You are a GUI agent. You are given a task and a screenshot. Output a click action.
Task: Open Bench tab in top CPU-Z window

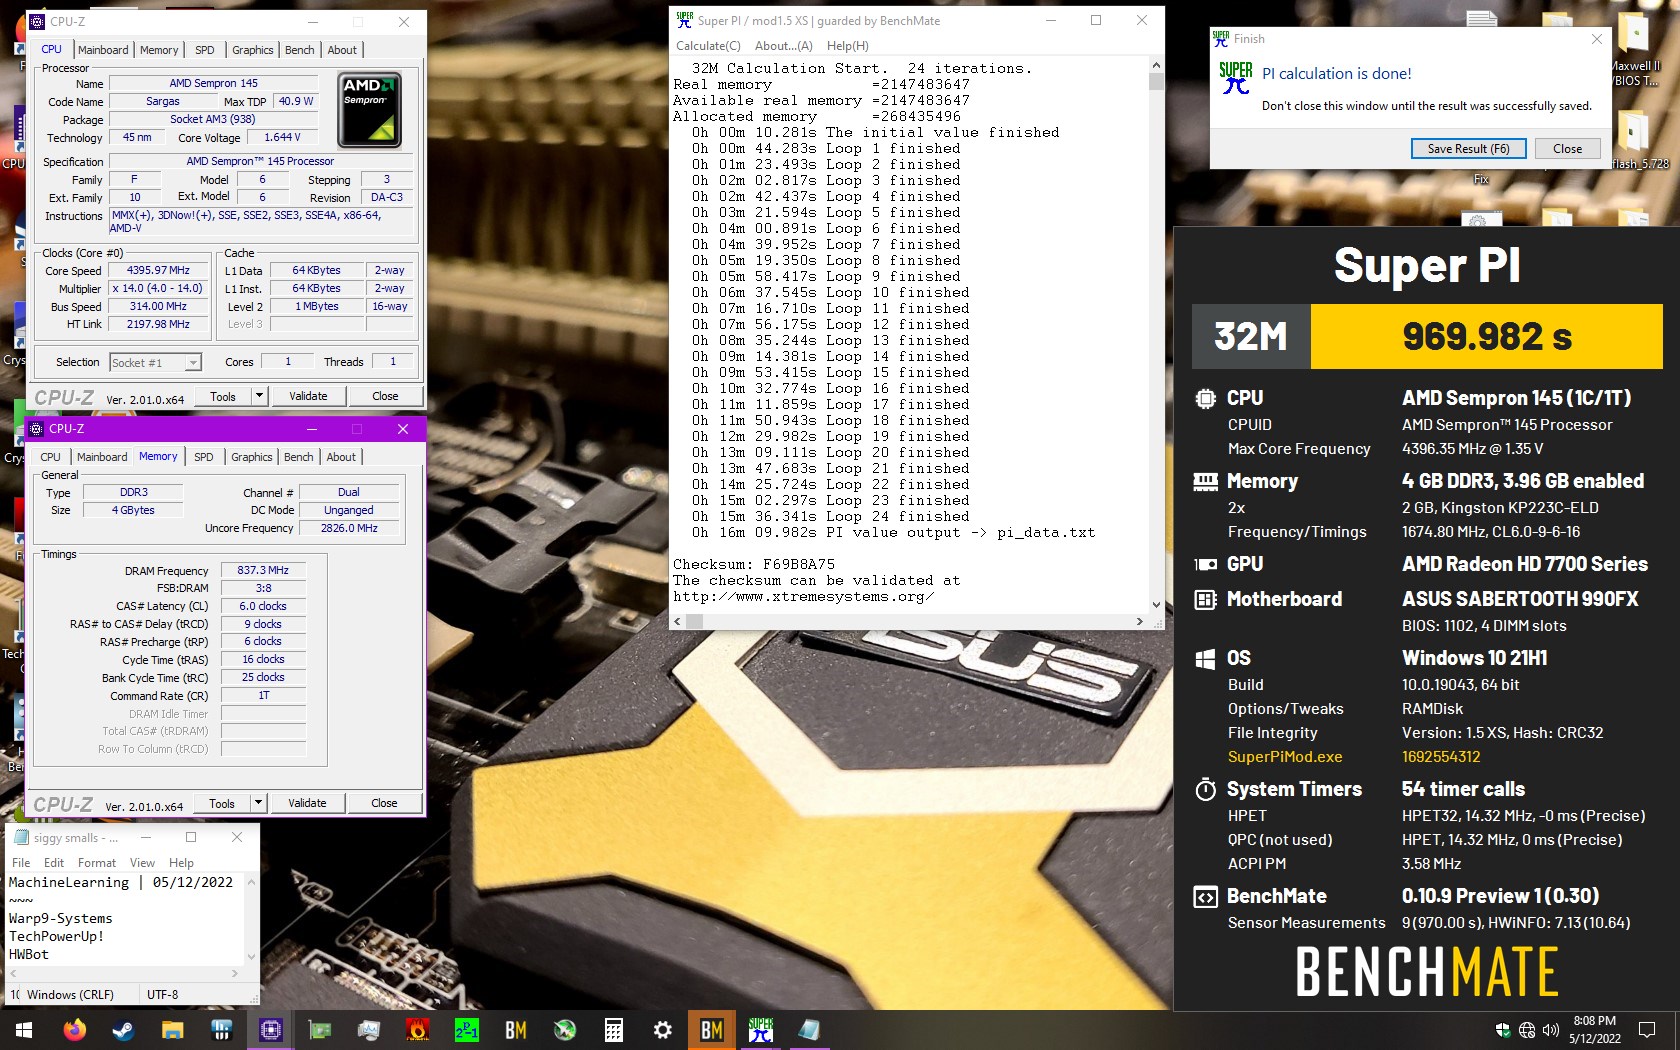point(299,50)
